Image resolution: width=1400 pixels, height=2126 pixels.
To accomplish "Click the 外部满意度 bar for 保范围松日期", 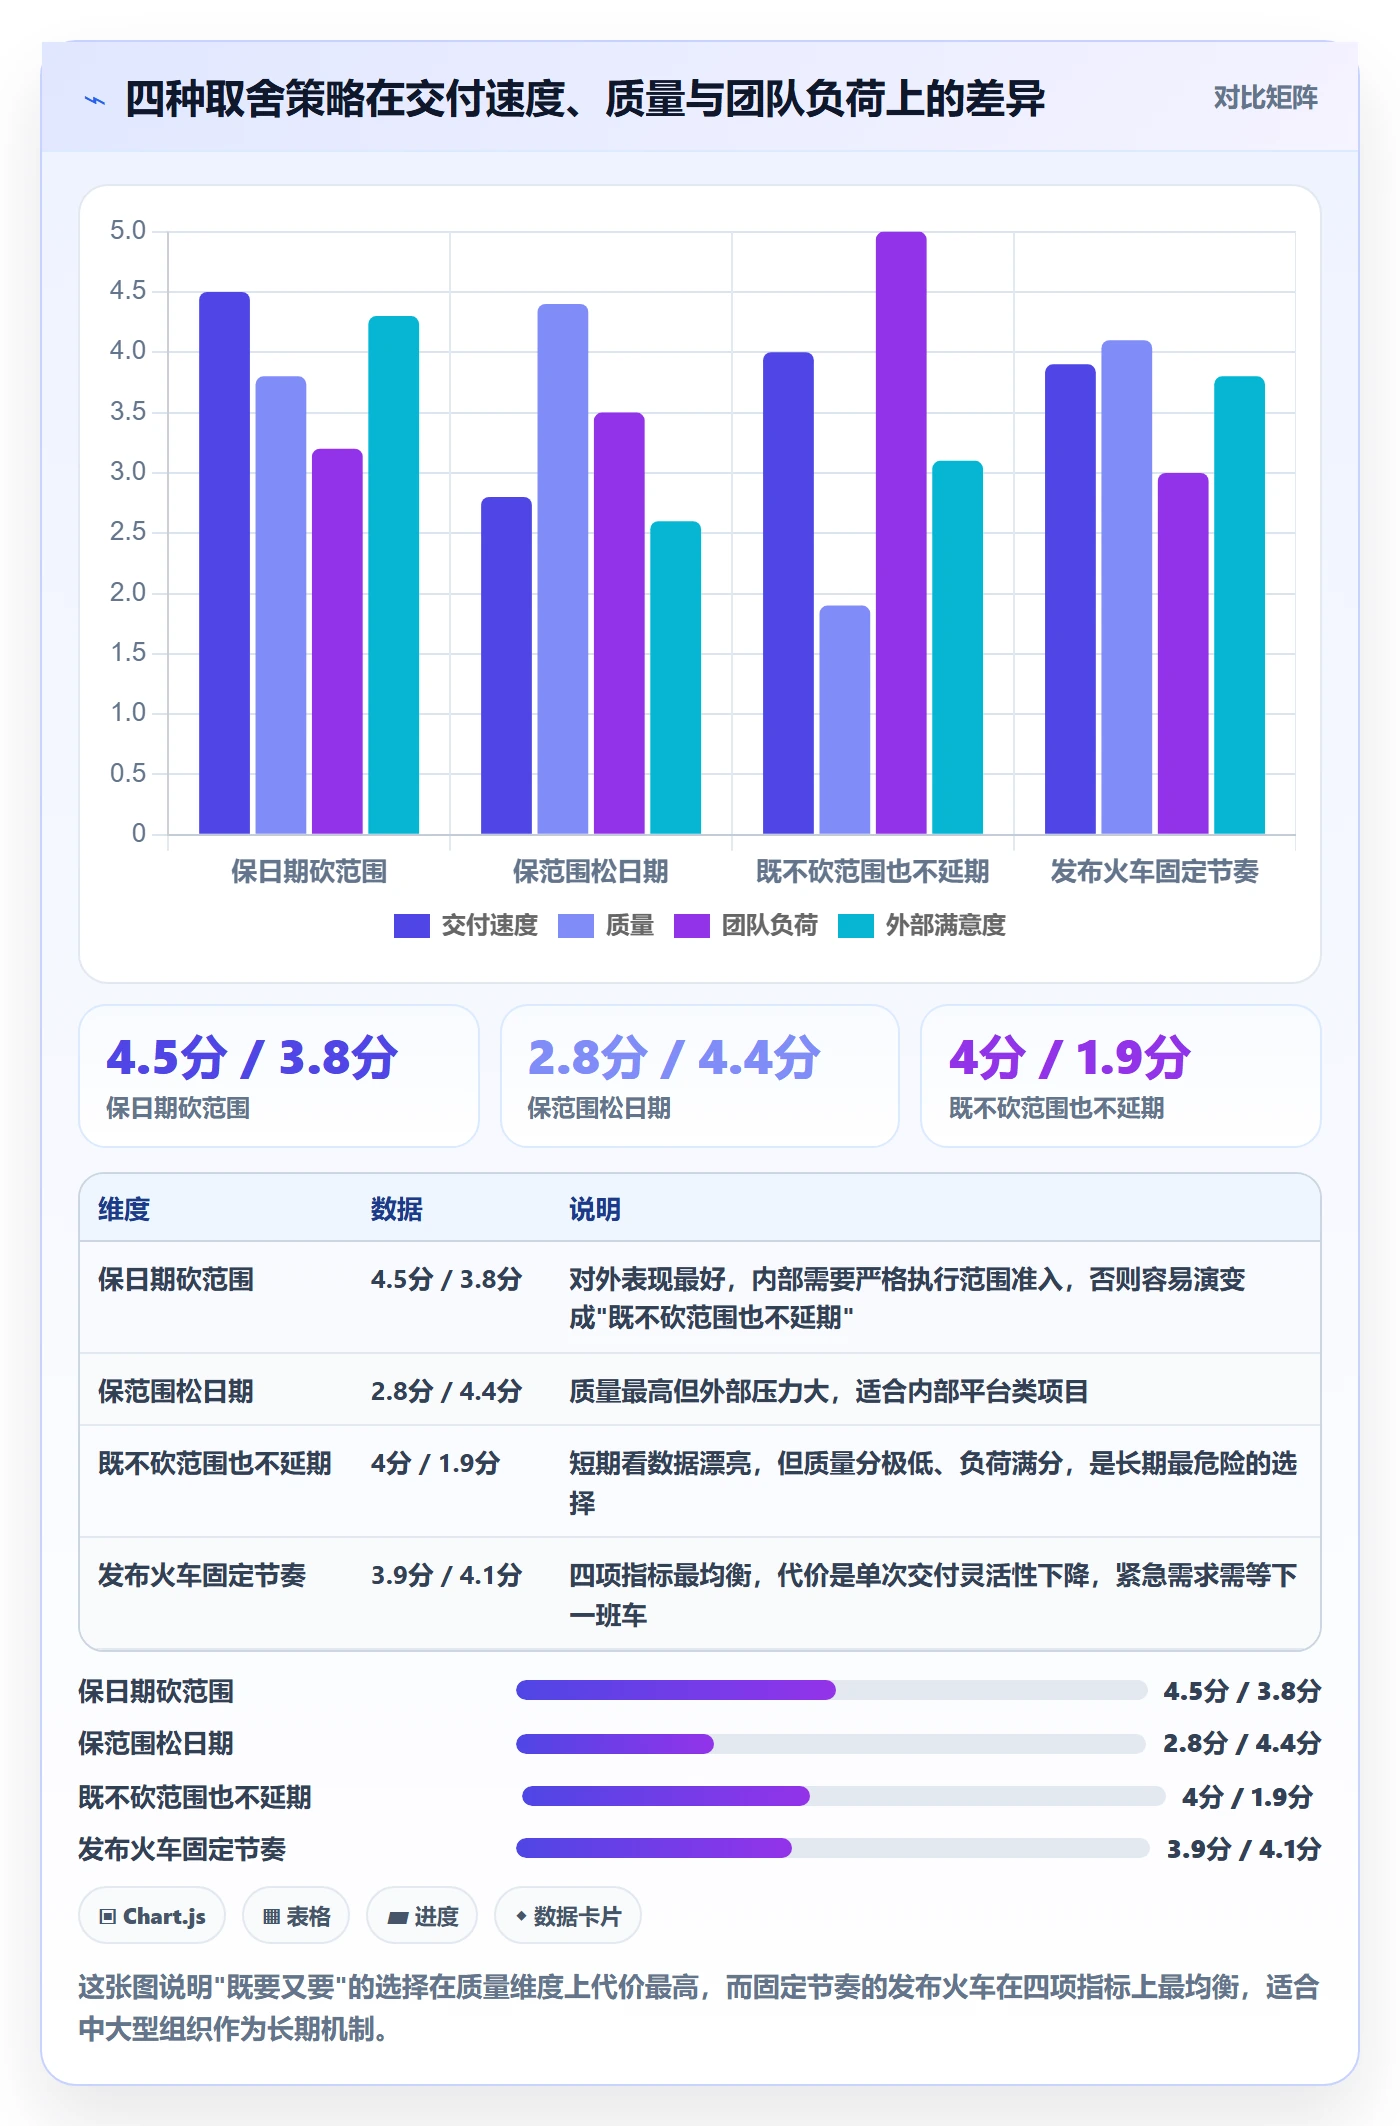I will (676, 678).
